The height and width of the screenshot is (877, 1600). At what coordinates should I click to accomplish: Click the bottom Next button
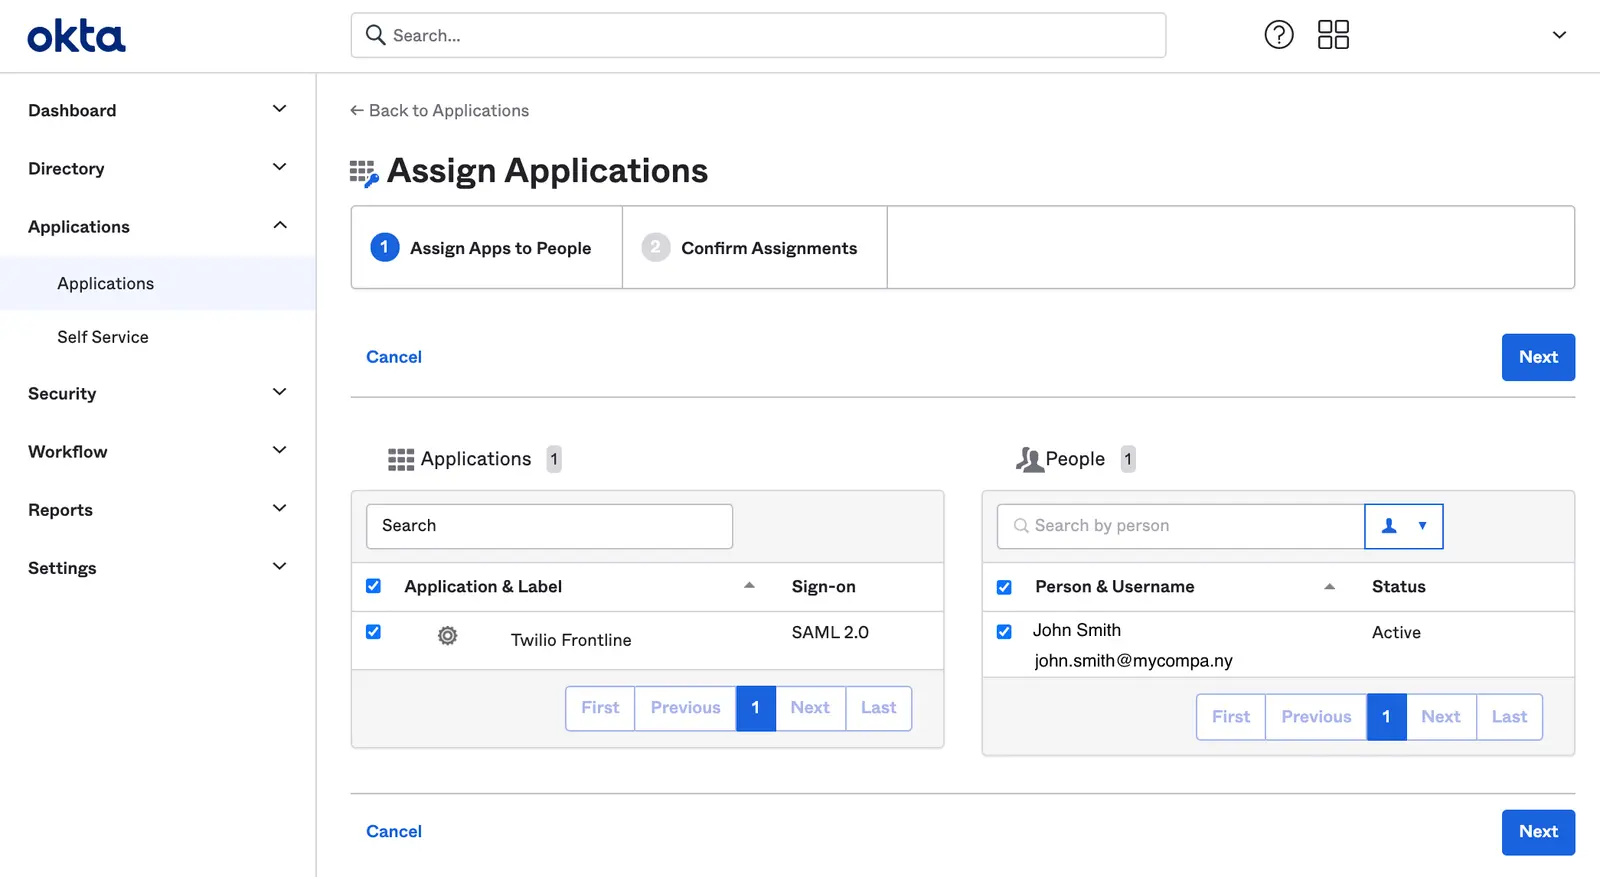(x=1538, y=832)
